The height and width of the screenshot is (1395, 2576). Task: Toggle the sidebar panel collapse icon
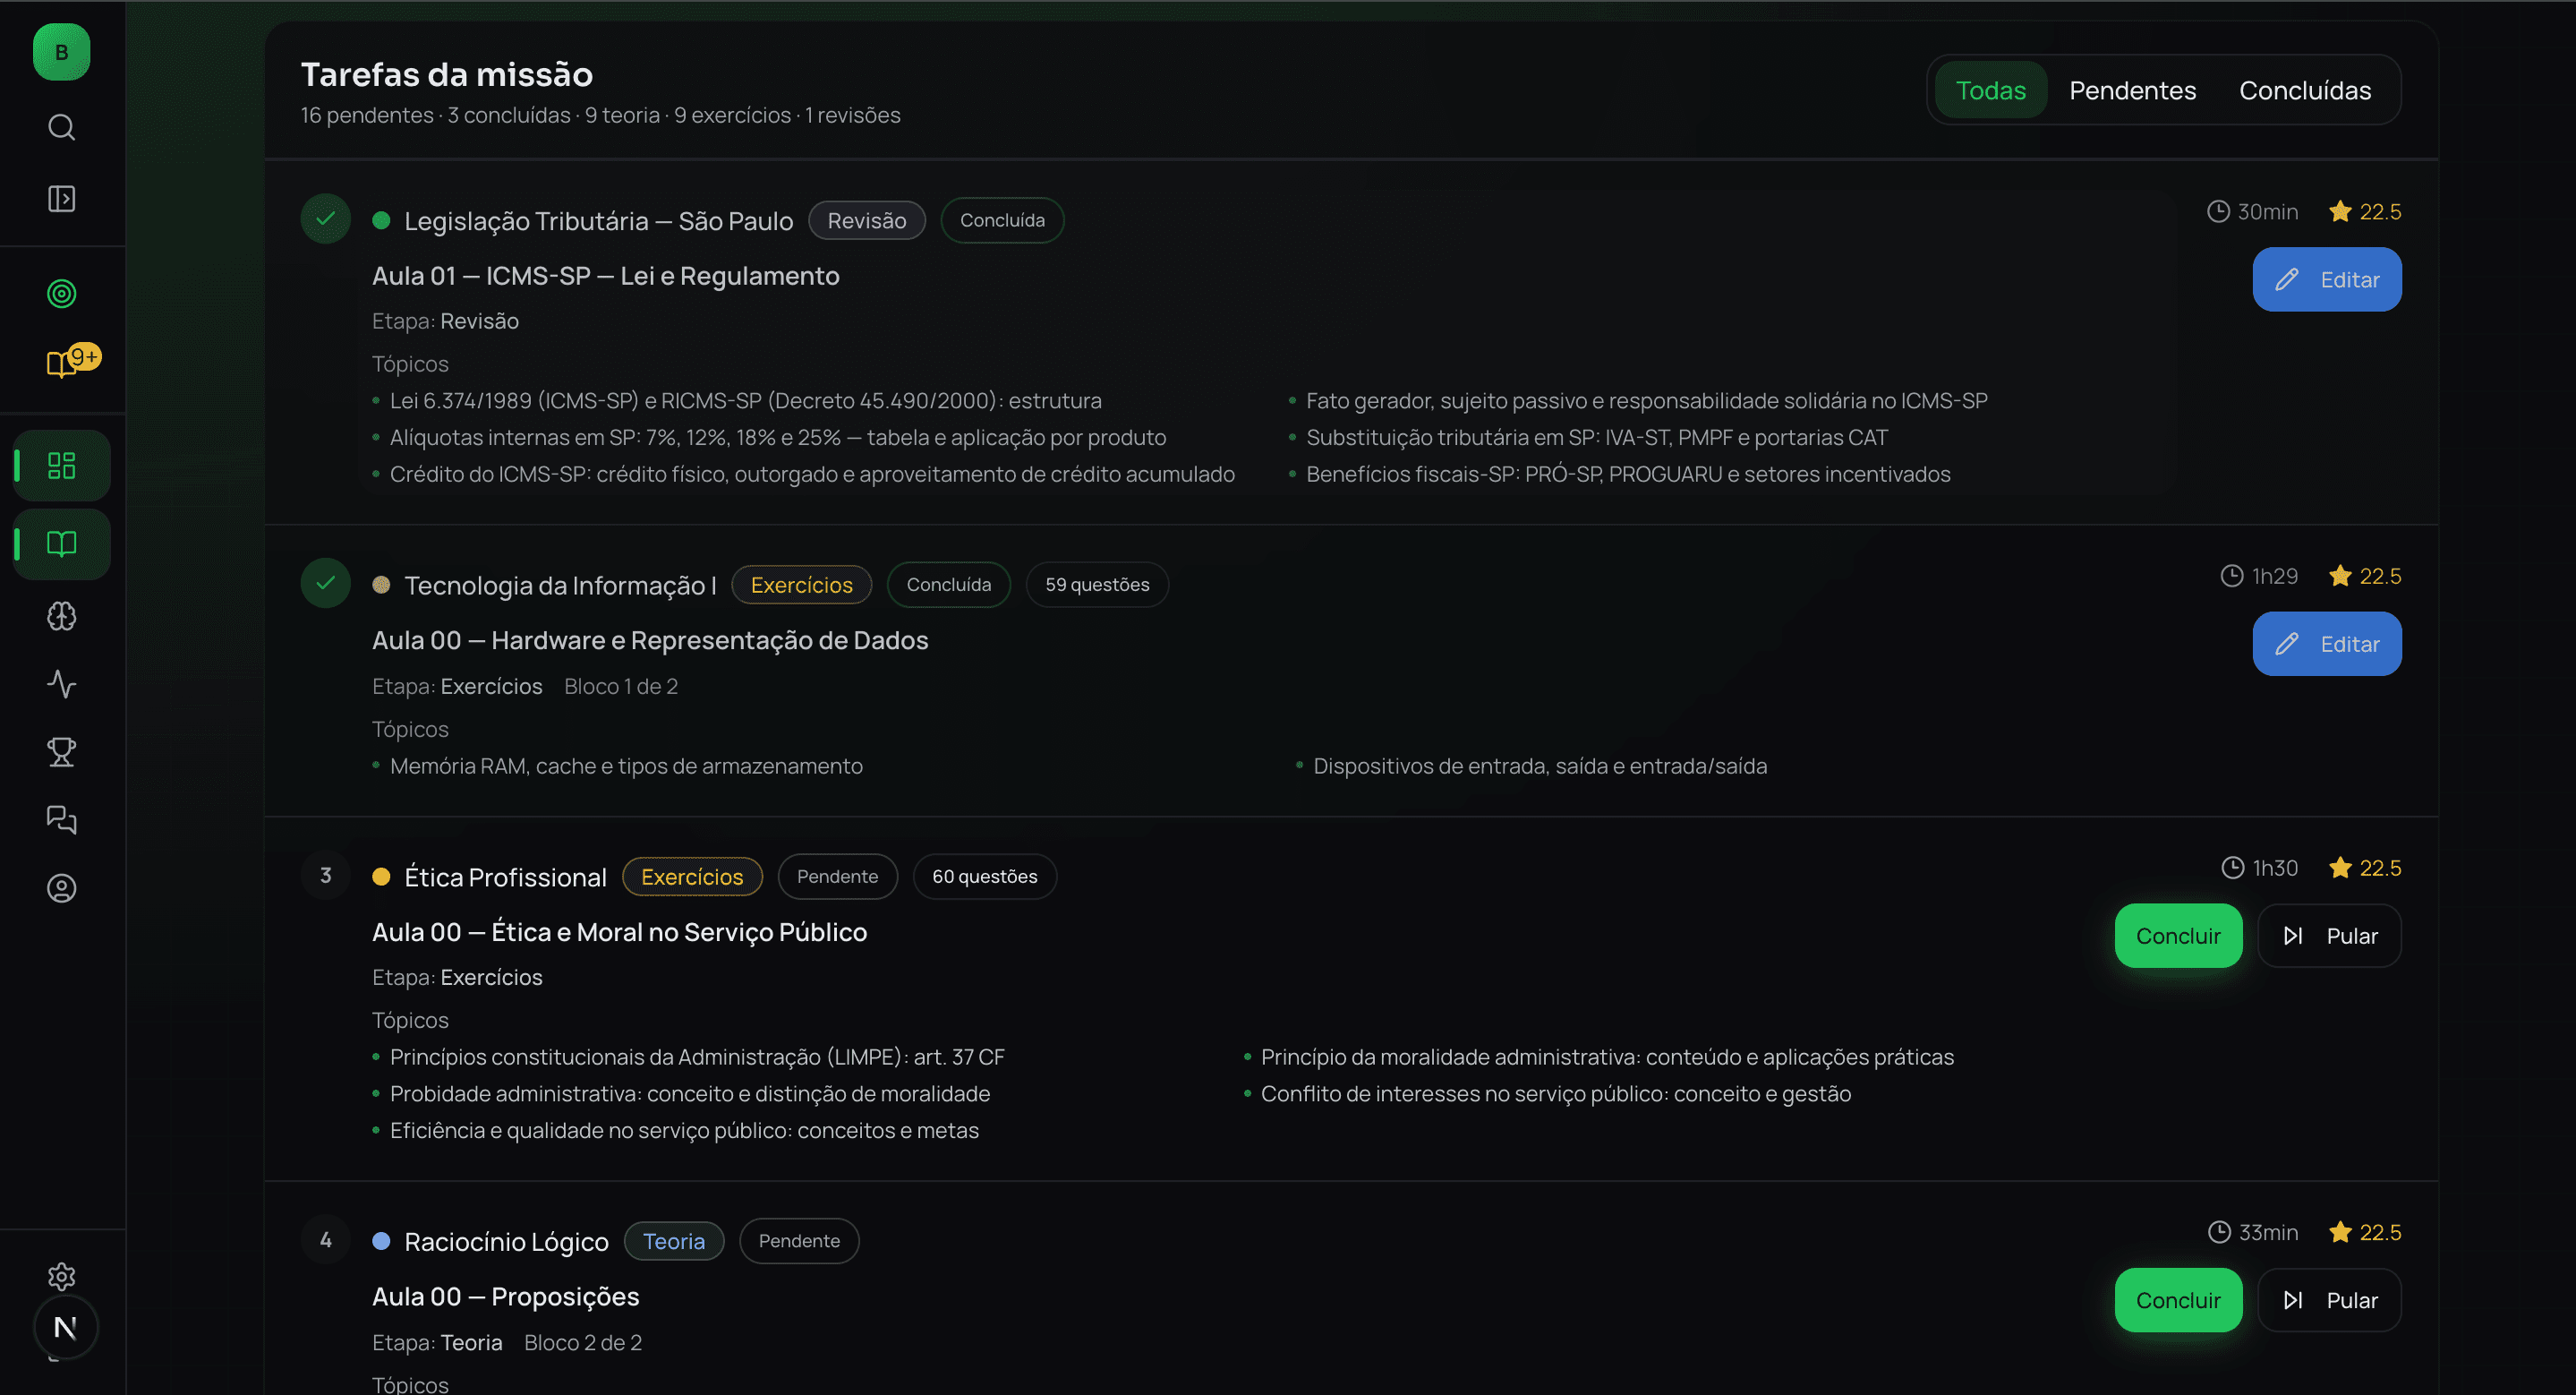point(62,199)
